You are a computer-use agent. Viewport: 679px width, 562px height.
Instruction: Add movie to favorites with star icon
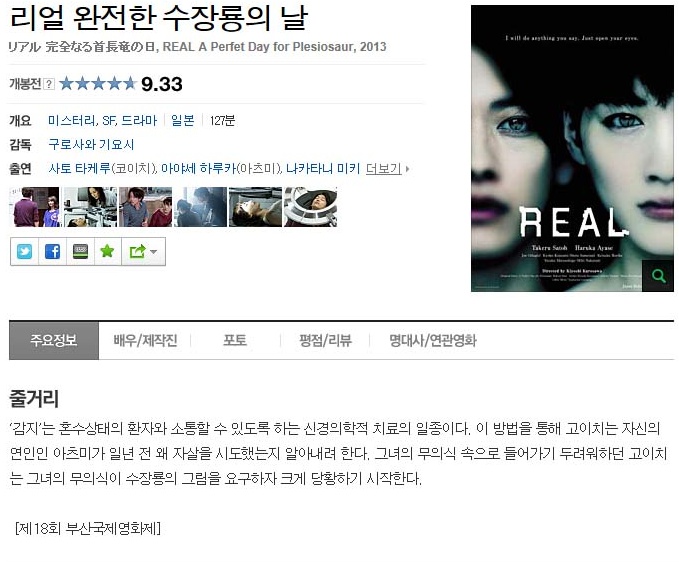tap(107, 252)
